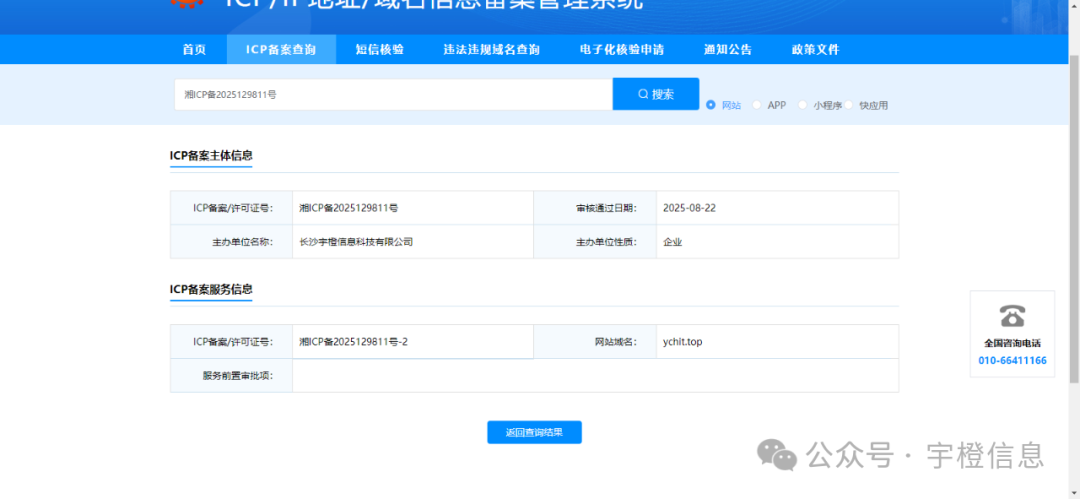
Task: Go to 违法违规域名查询 tab
Action: point(491,50)
